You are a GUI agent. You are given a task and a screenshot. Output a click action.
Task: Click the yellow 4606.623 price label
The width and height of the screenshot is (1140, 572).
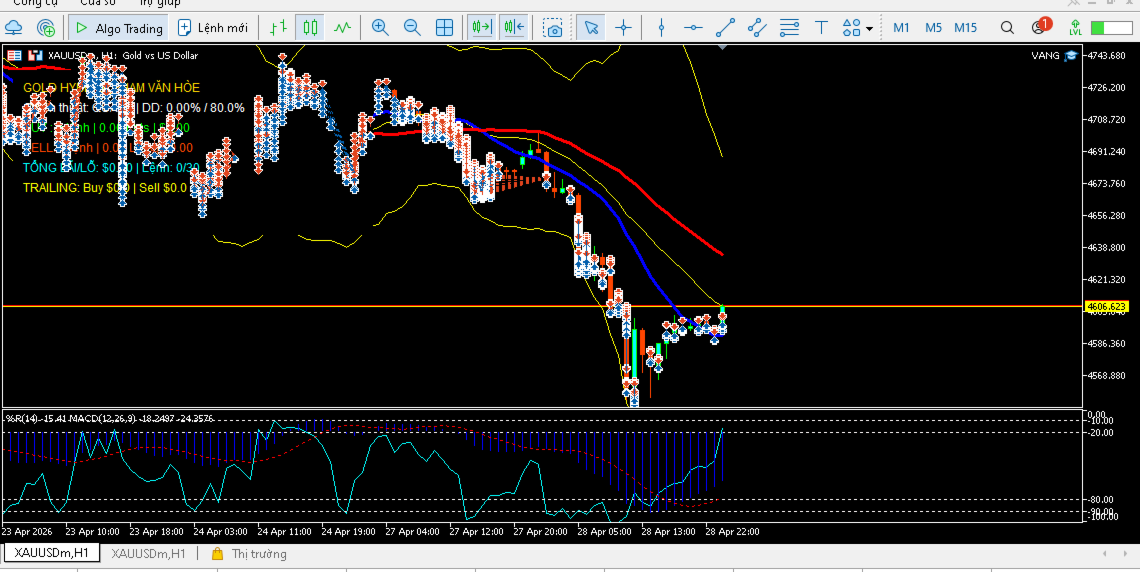point(1107,307)
